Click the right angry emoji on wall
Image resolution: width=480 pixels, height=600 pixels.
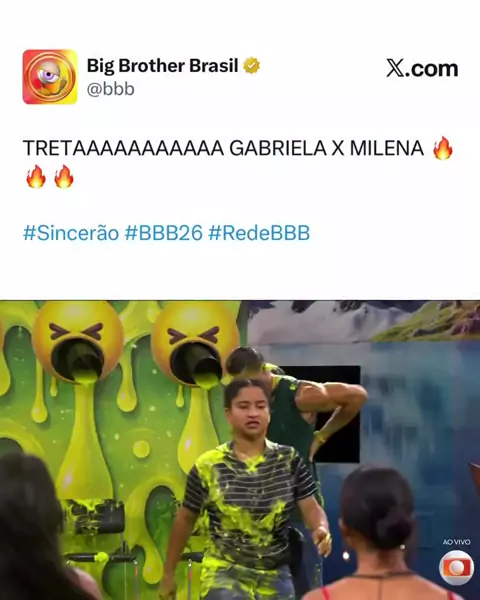[x=194, y=342]
